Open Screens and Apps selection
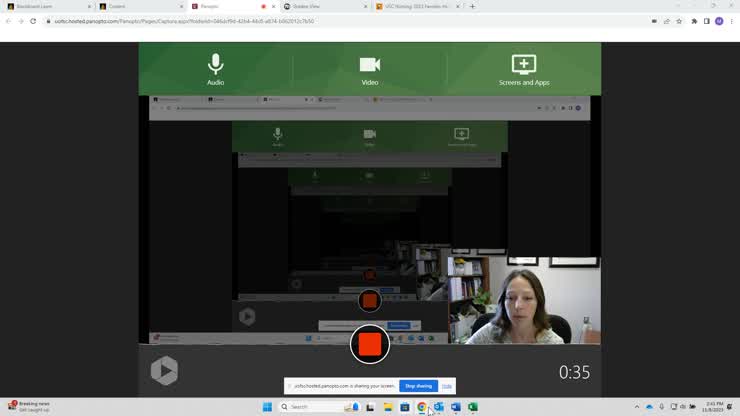 coord(524,70)
